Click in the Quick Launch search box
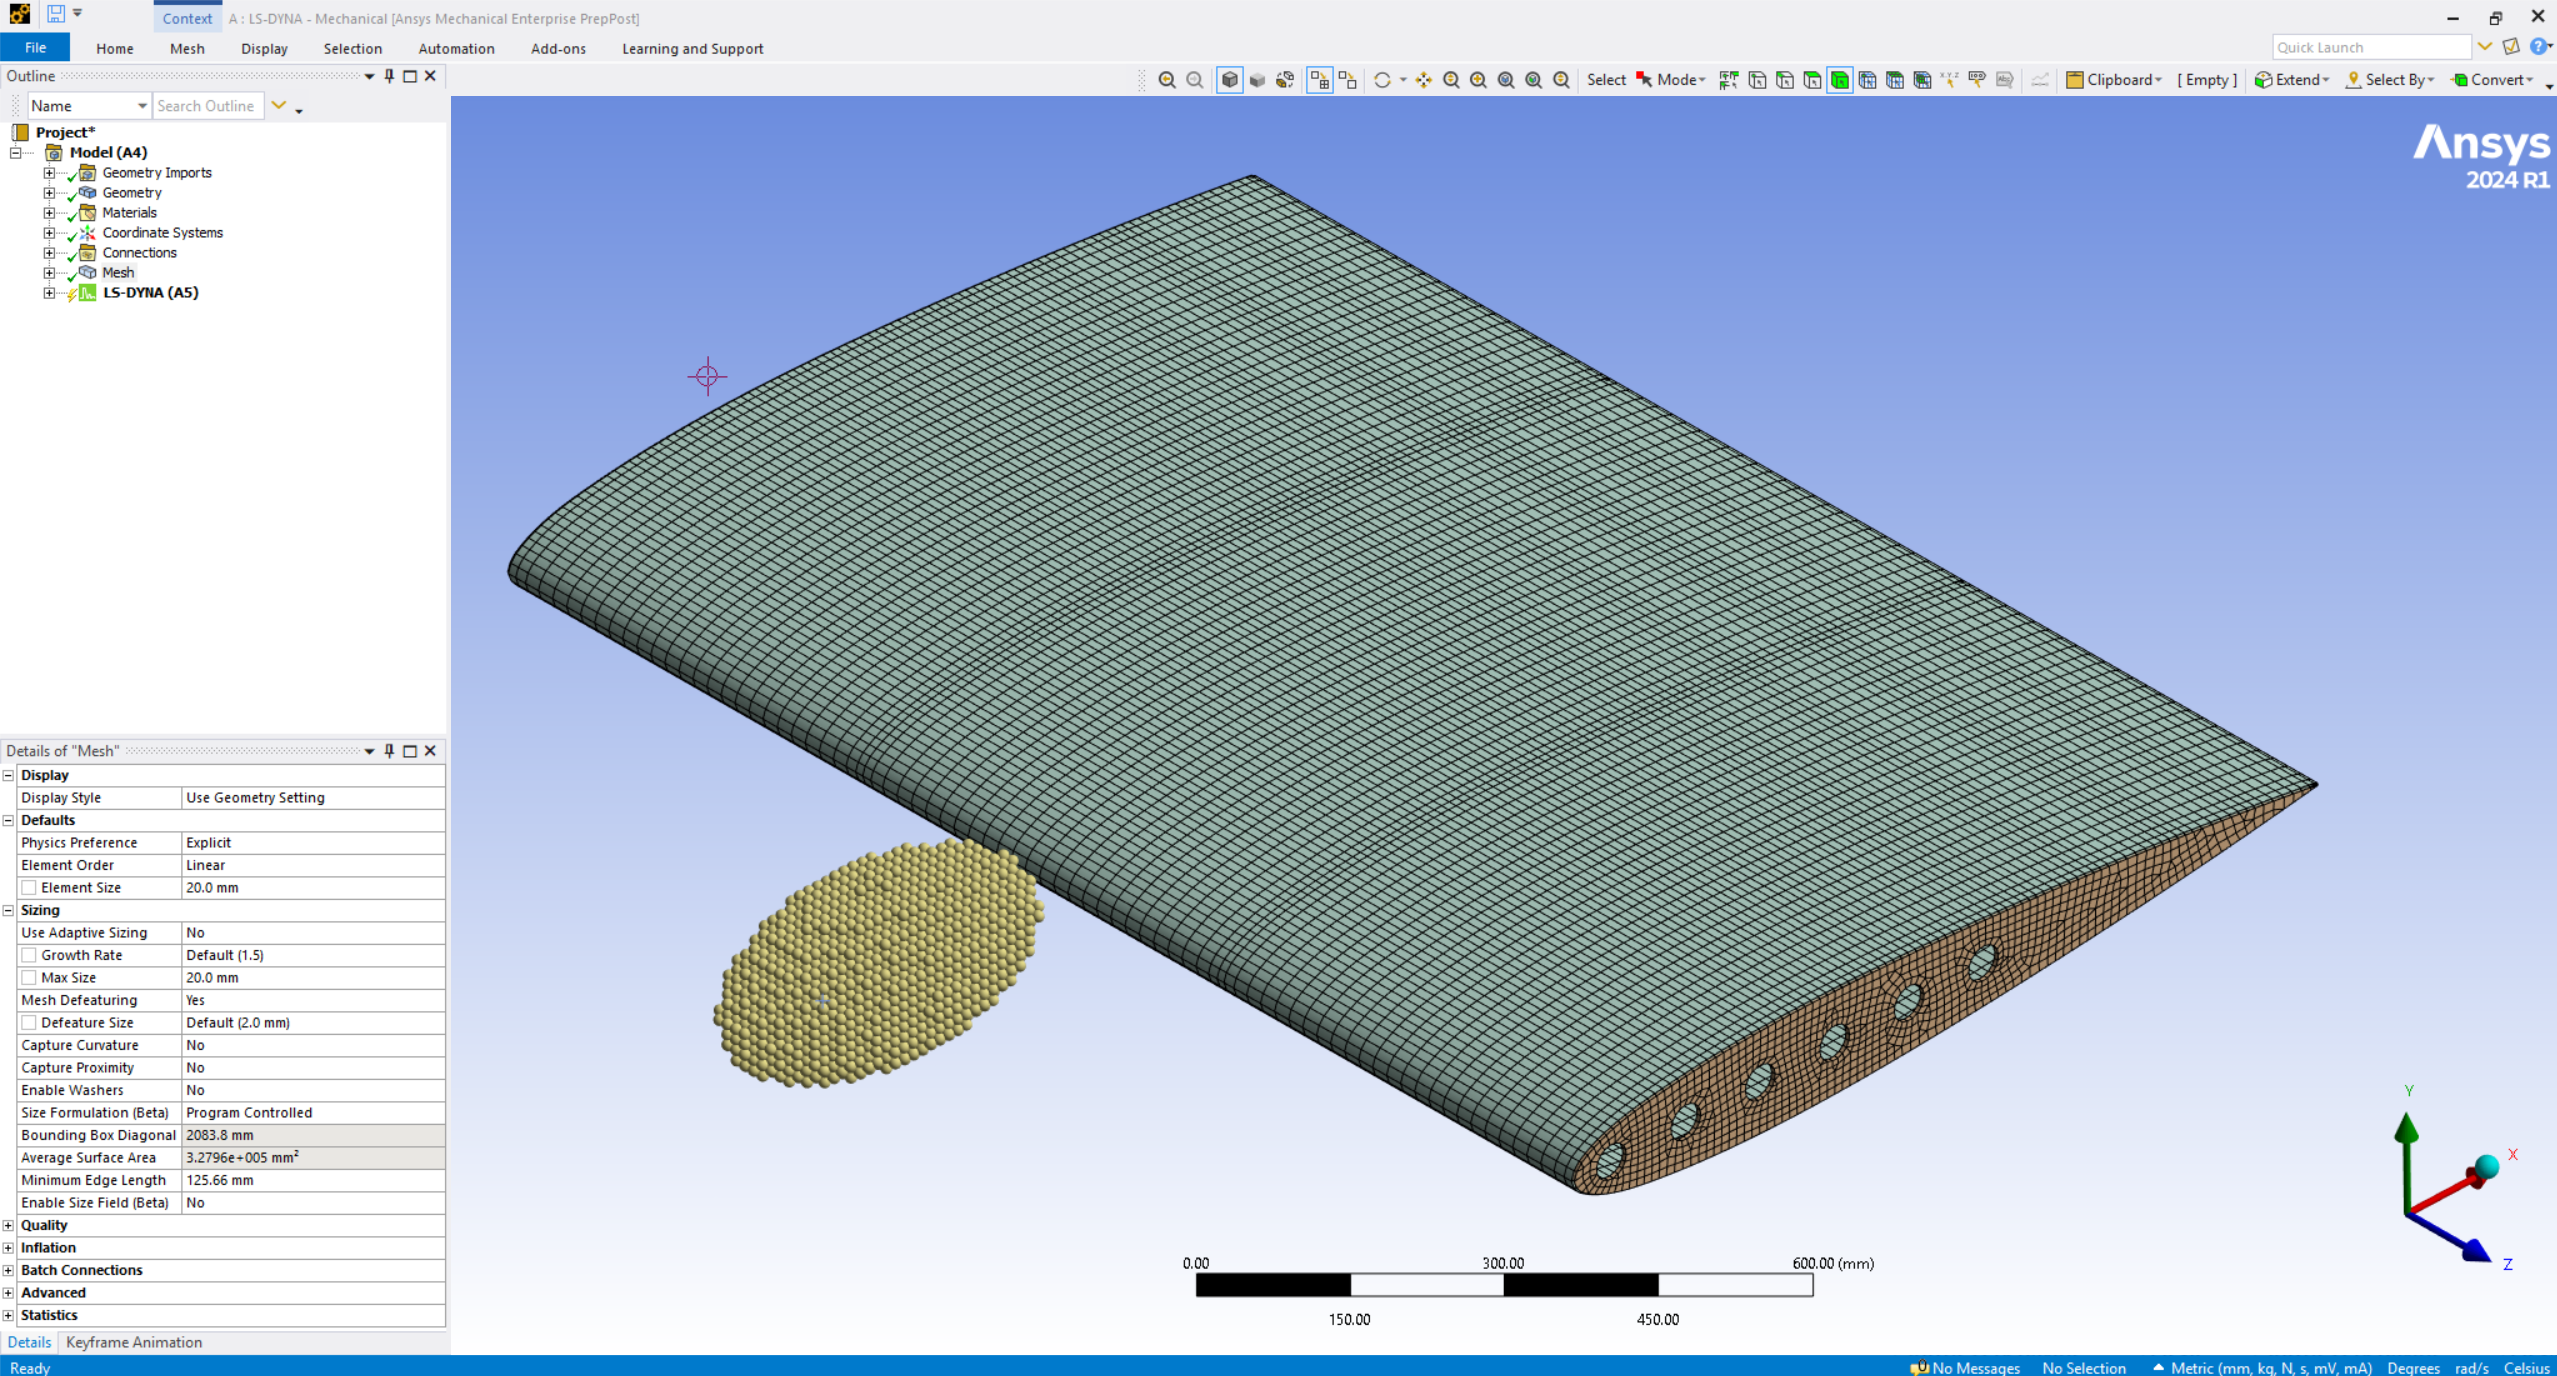Screen dimensions: 2557x1376 [x=2371, y=47]
